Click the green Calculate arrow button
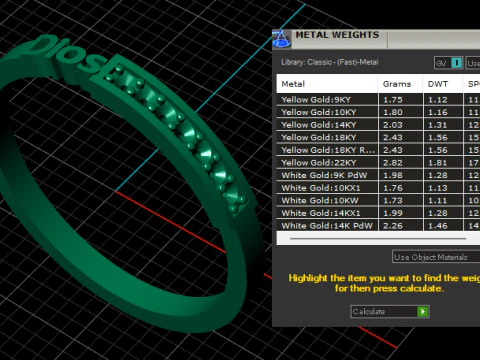The image size is (480, 360). coord(423,312)
